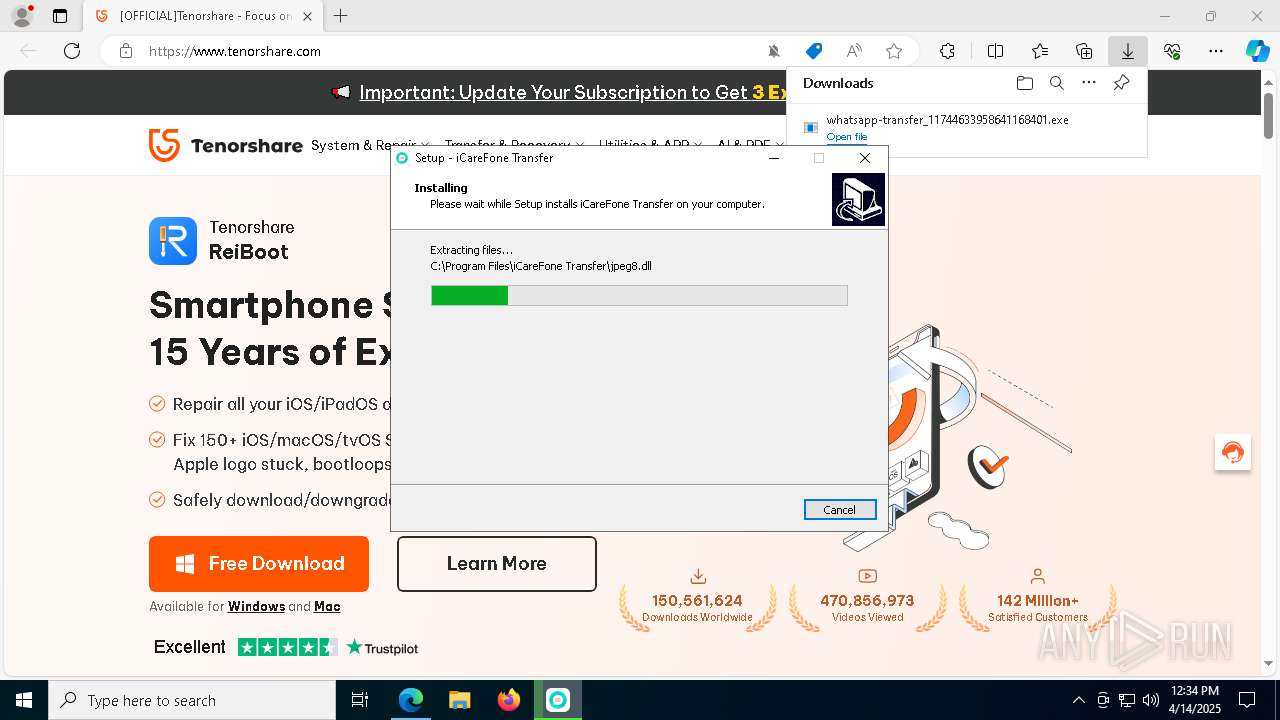Open Copilot sidebar icon
The image size is (1280, 720).
(x=1257, y=51)
